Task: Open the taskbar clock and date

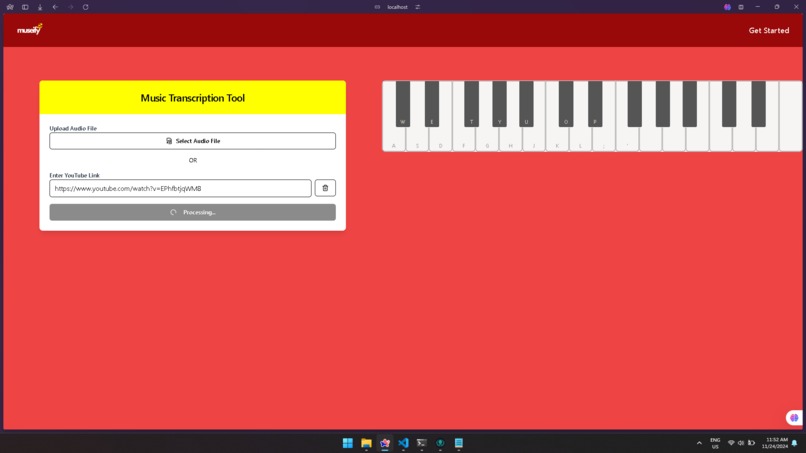Action: (775, 443)
